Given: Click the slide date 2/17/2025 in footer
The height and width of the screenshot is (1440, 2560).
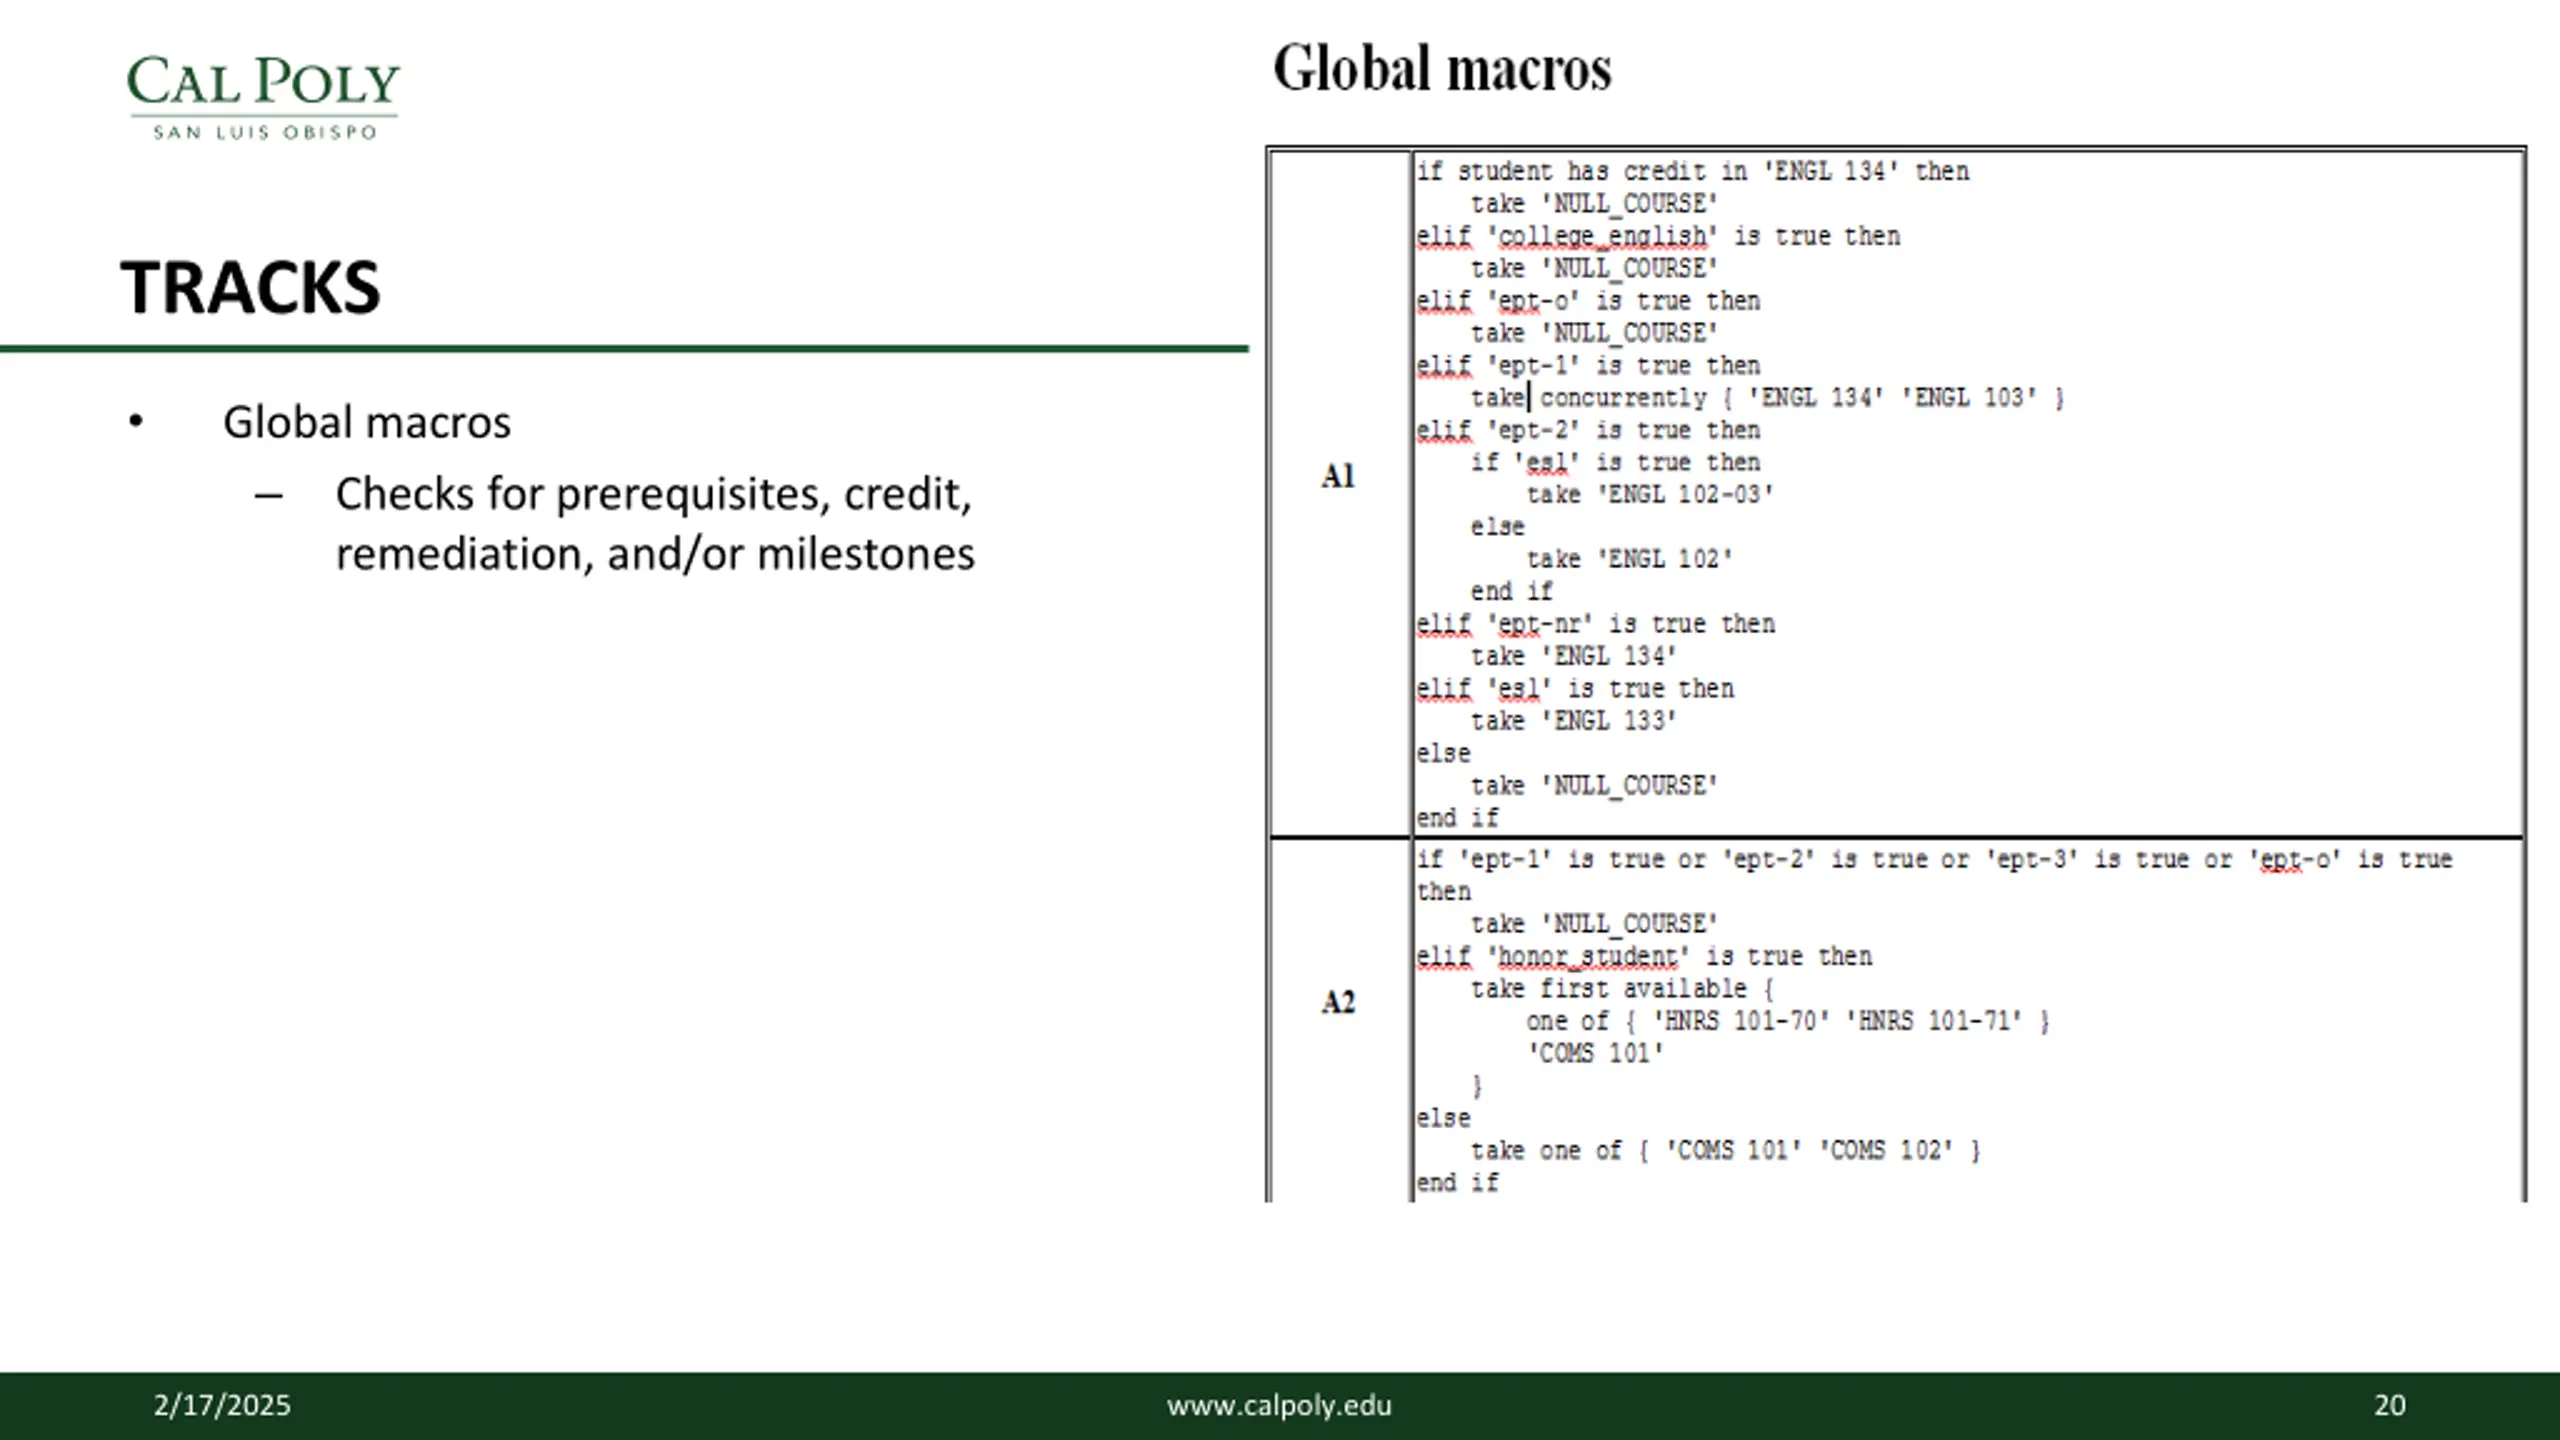Looking at the screenshot, I should point(222,1405).
